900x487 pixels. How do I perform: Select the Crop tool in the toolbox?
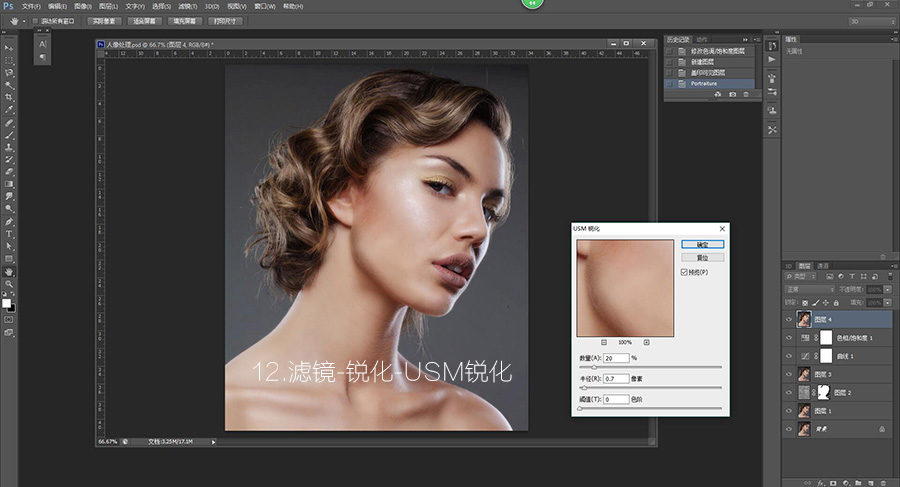click(9, 98)
